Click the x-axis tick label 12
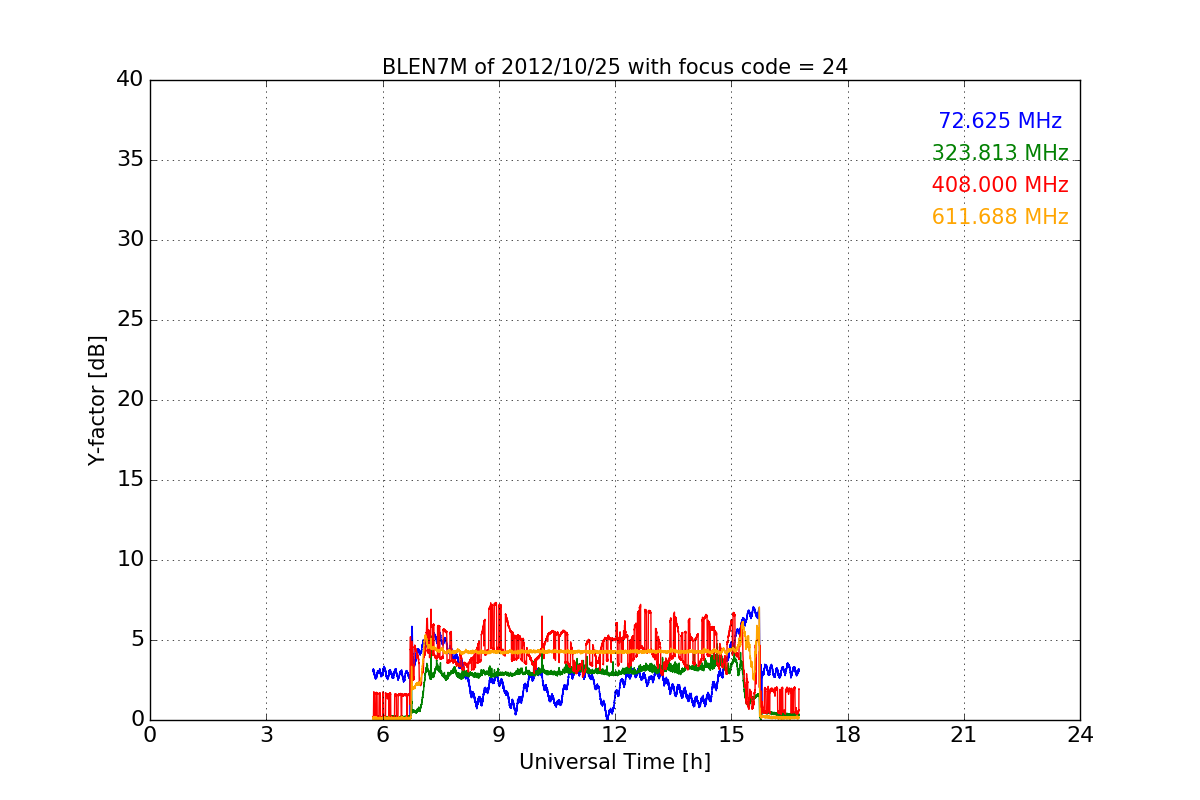Viewport: 1200px width, 800px height. pyautogui.click(x=615, y=735)
